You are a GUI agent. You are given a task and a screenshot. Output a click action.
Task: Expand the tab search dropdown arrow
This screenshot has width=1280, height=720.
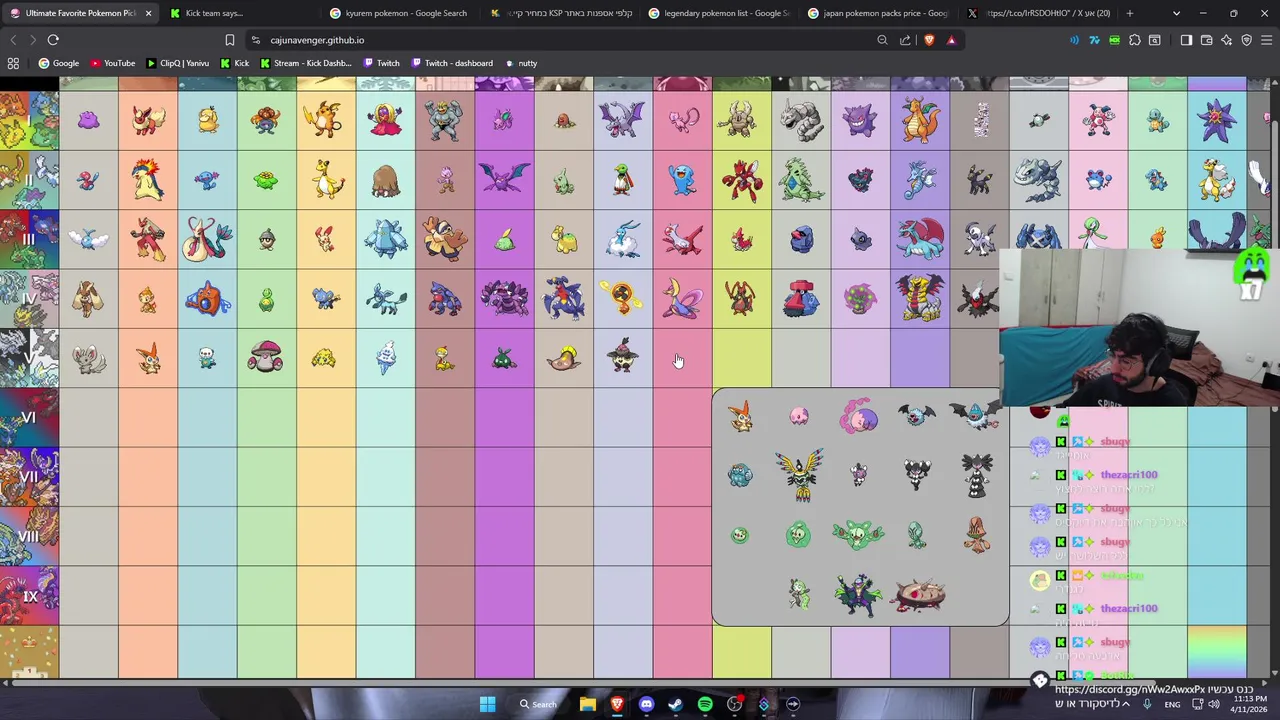coord(1176,13)
